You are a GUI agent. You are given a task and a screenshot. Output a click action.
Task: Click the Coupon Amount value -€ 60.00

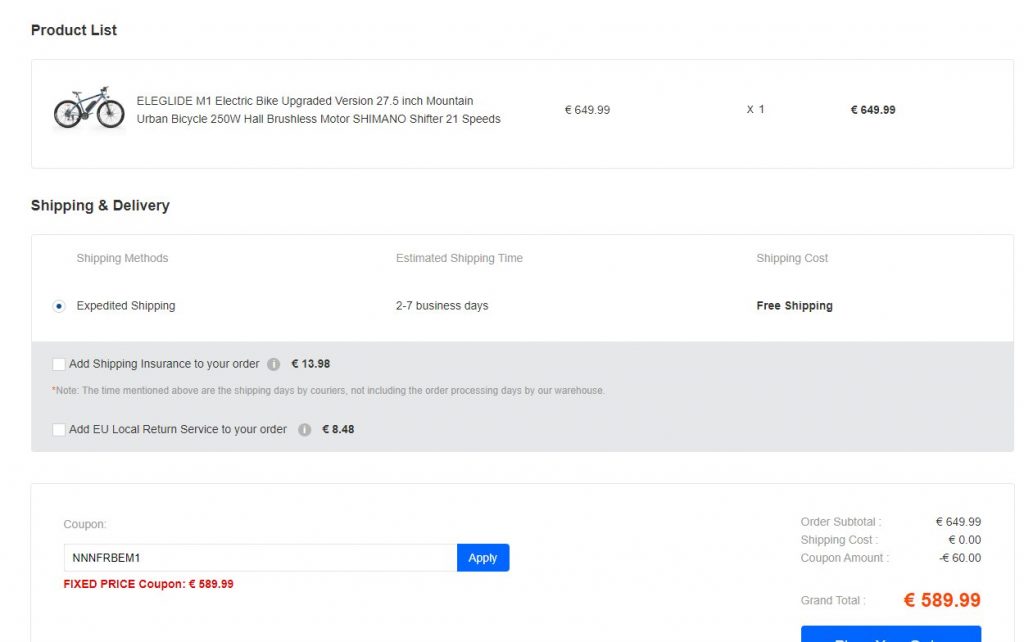[960, 558]
